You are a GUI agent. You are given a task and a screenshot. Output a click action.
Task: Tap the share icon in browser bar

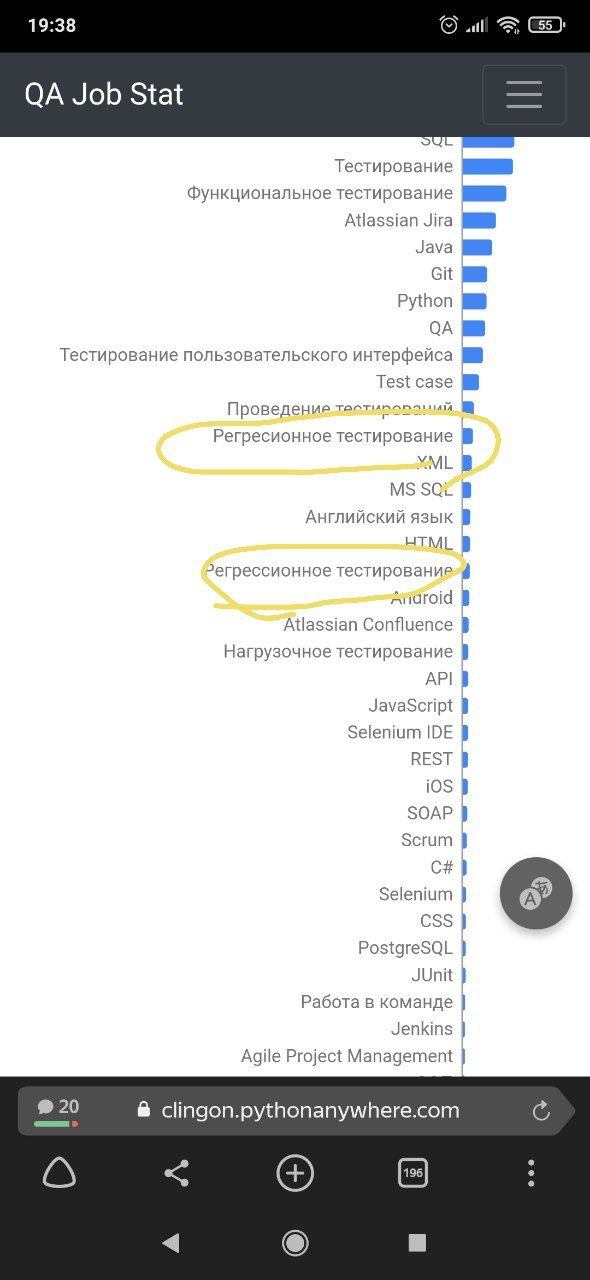pyautogui.click(x=177, y=1173)
